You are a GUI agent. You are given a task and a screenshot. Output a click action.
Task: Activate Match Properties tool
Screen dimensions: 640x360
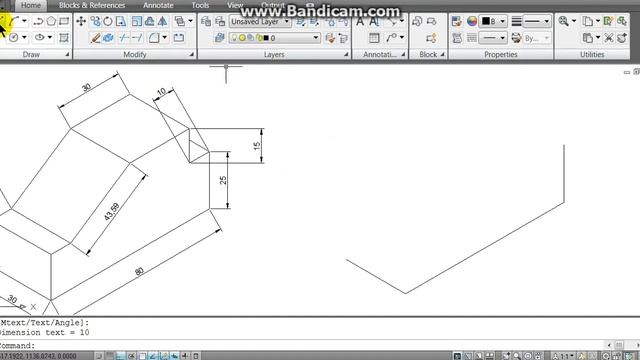457,21
